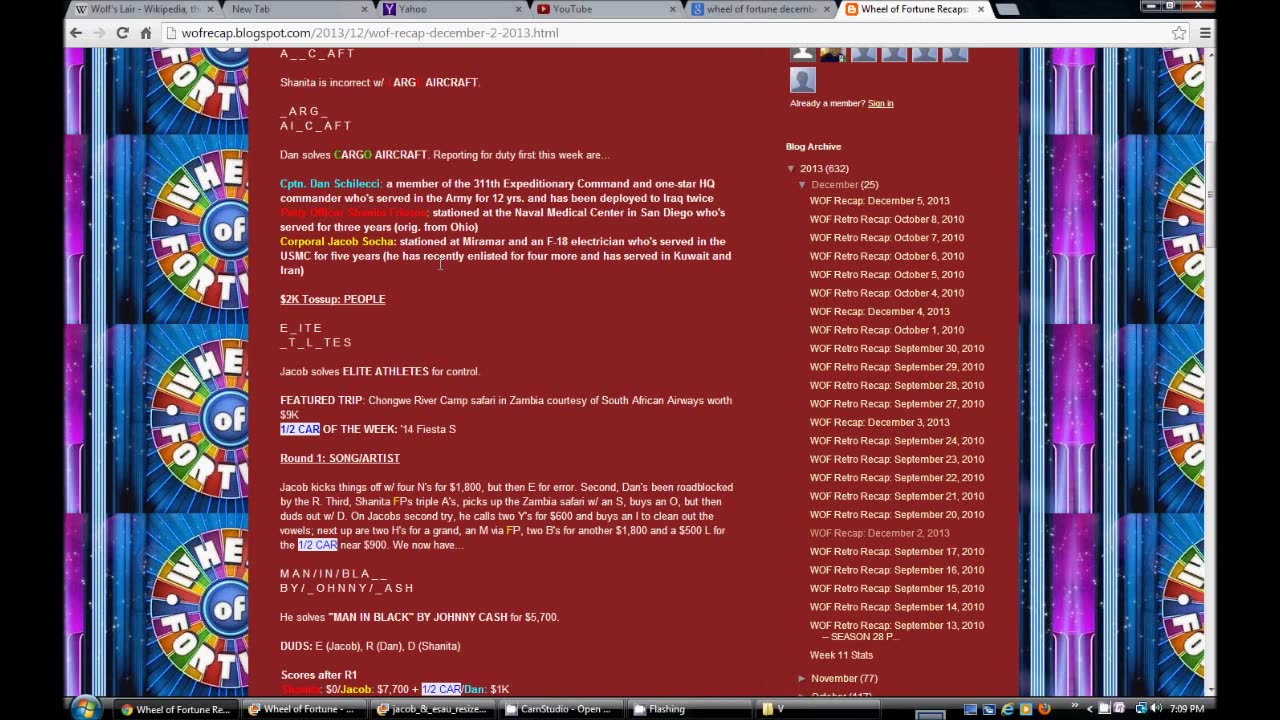This screenshot has width=1280, height=720.
Task: Click the taskbar clock showing 7:09 PM
Action: pyautogui.click(x=1186, y=709)
